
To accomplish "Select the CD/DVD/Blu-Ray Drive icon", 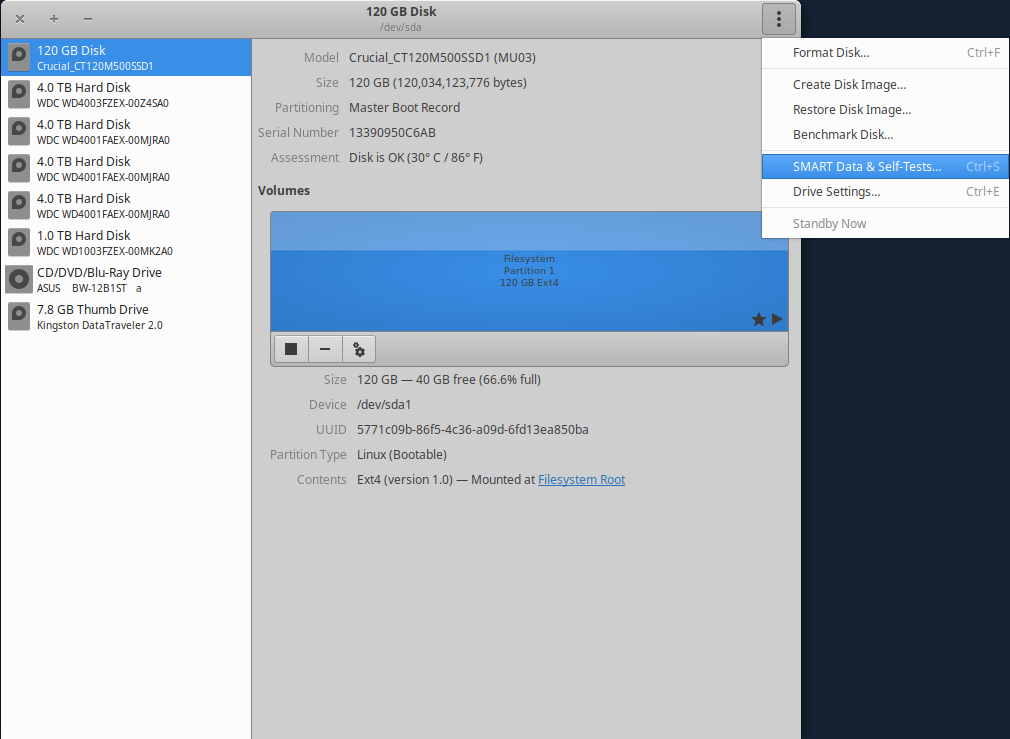I will coord(19,280).
